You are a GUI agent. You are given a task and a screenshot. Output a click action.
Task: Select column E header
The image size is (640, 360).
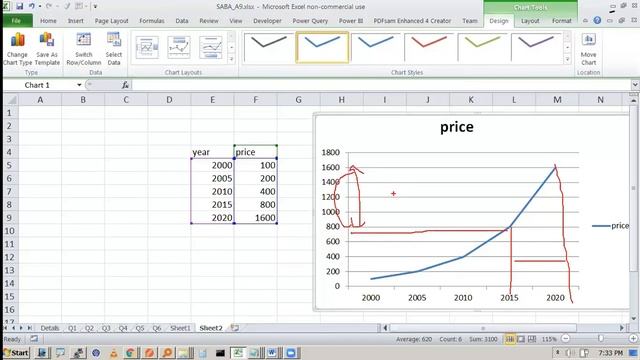pyautogui.click(x=212, y=100)
